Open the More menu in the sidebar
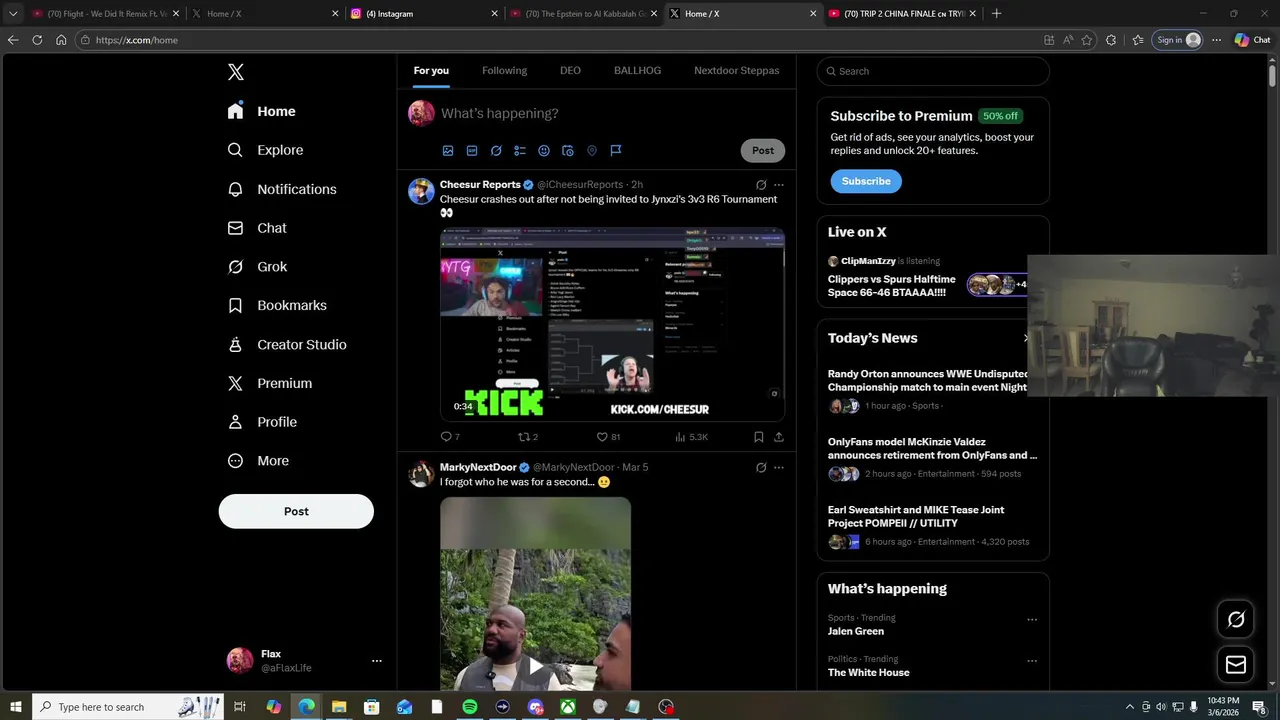 [x=258, y=461]
